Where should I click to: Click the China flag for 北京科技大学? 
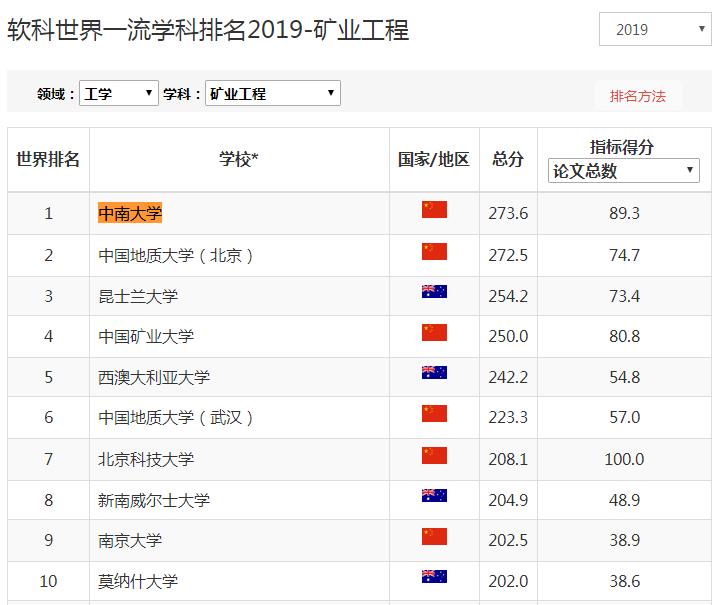[434, 455]
